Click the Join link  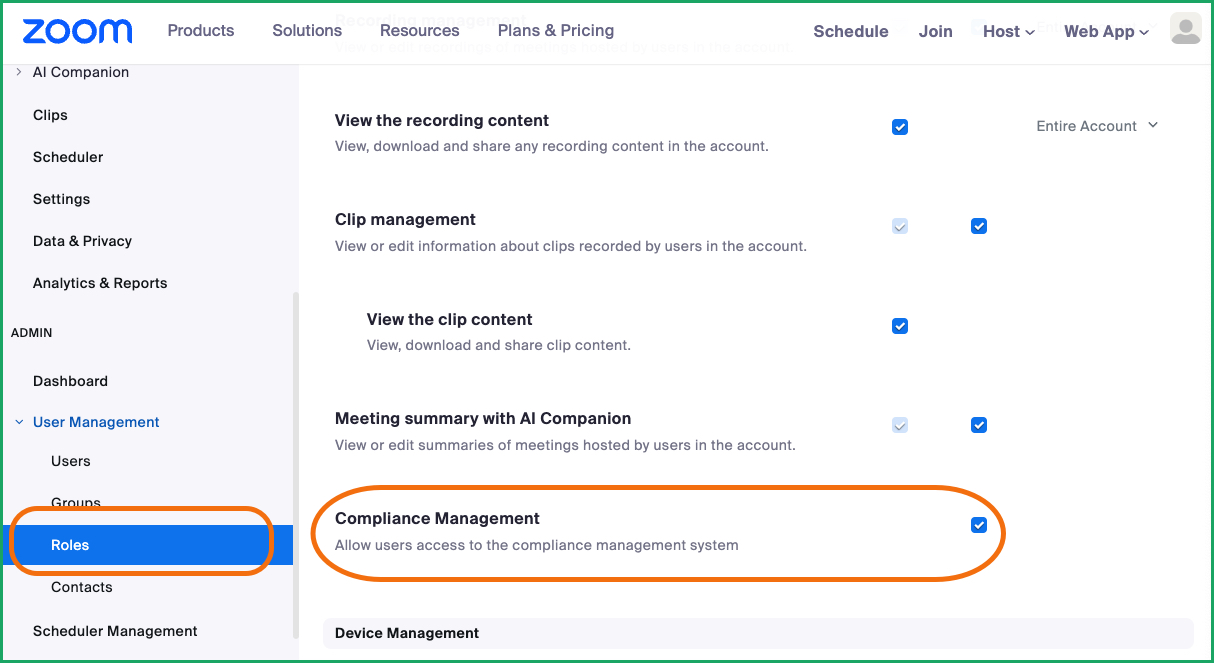[x=936, y=31]
